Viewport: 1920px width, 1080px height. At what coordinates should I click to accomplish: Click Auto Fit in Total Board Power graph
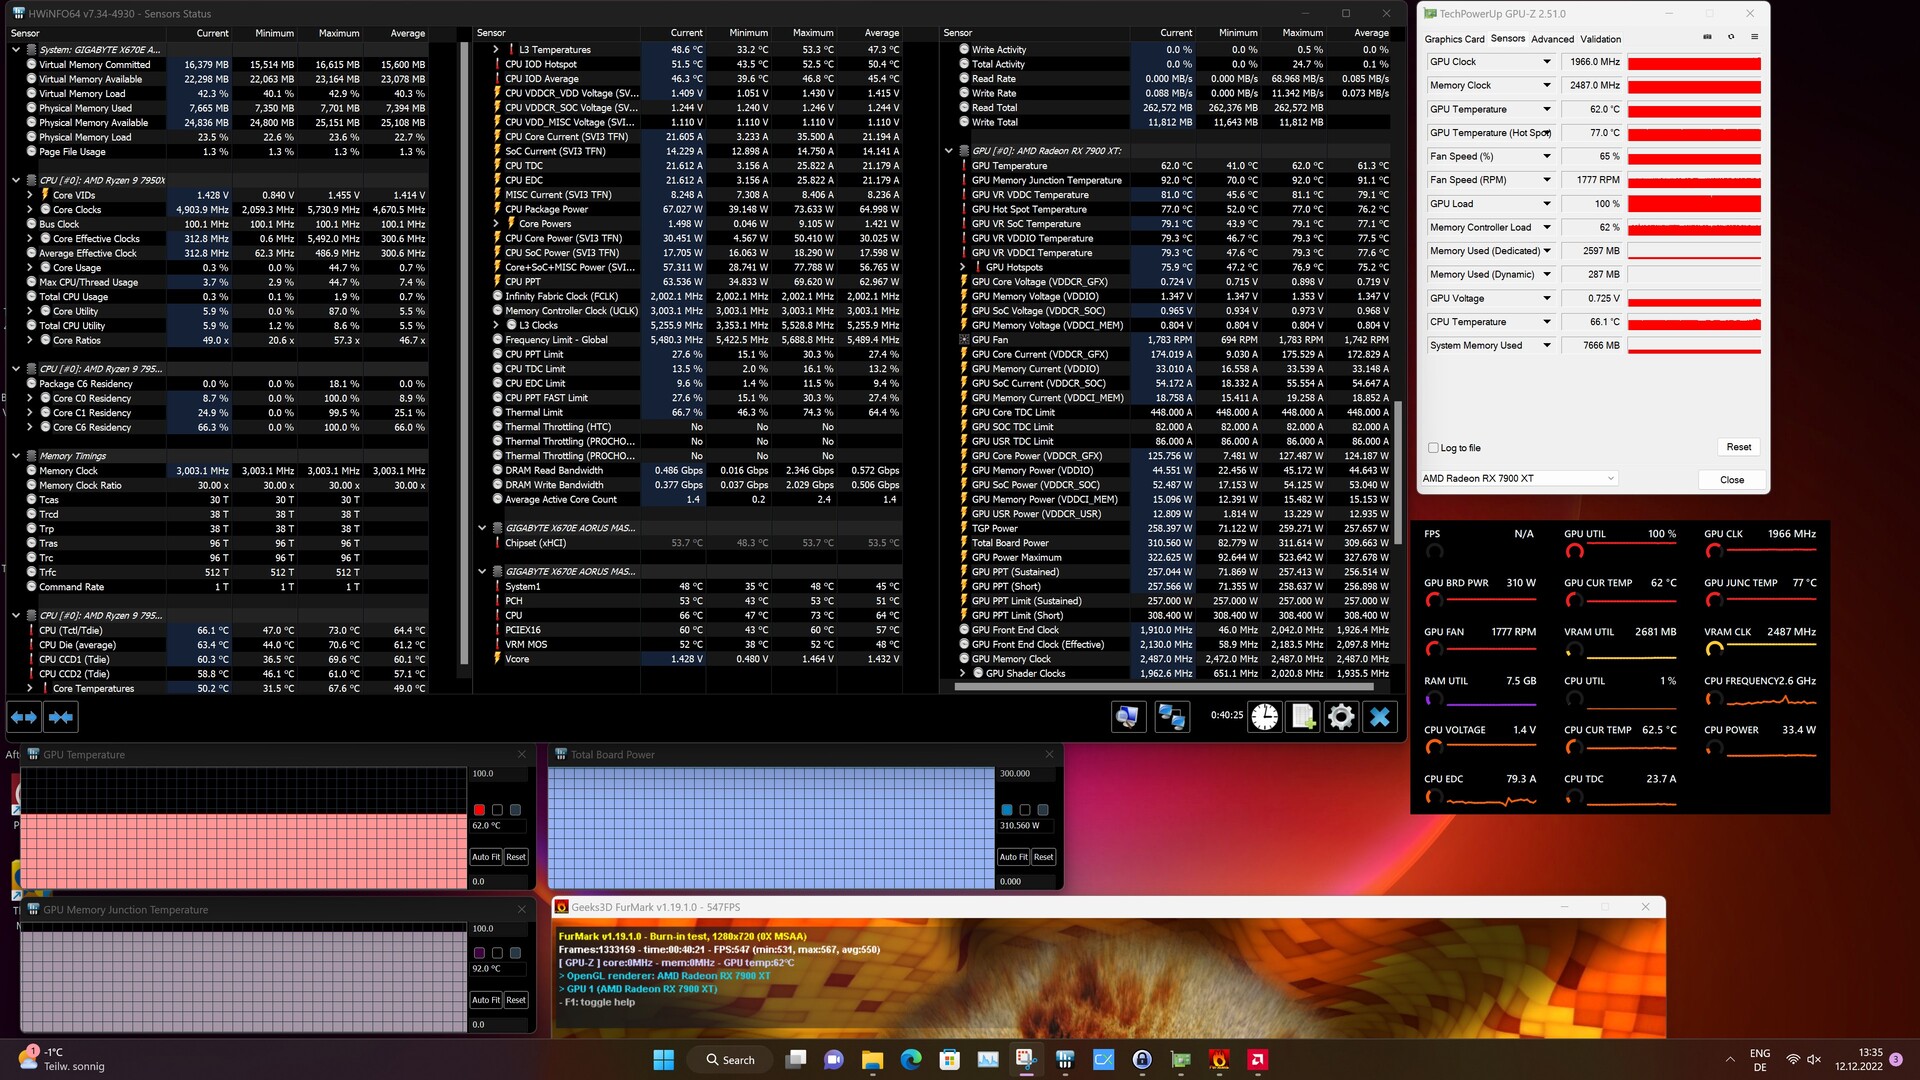coord(1013,857)
